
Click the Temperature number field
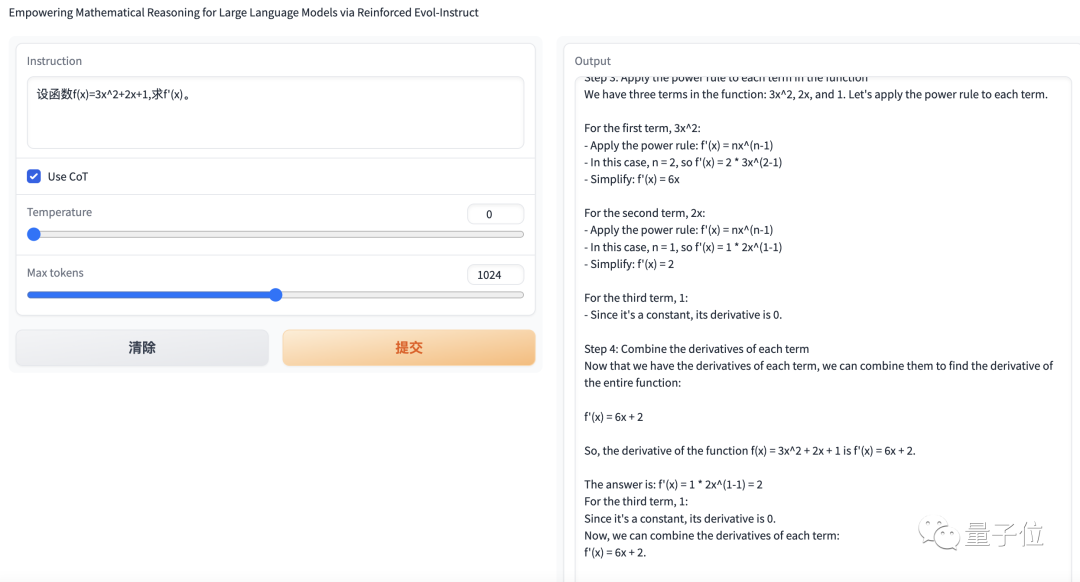tap(495, 214)
